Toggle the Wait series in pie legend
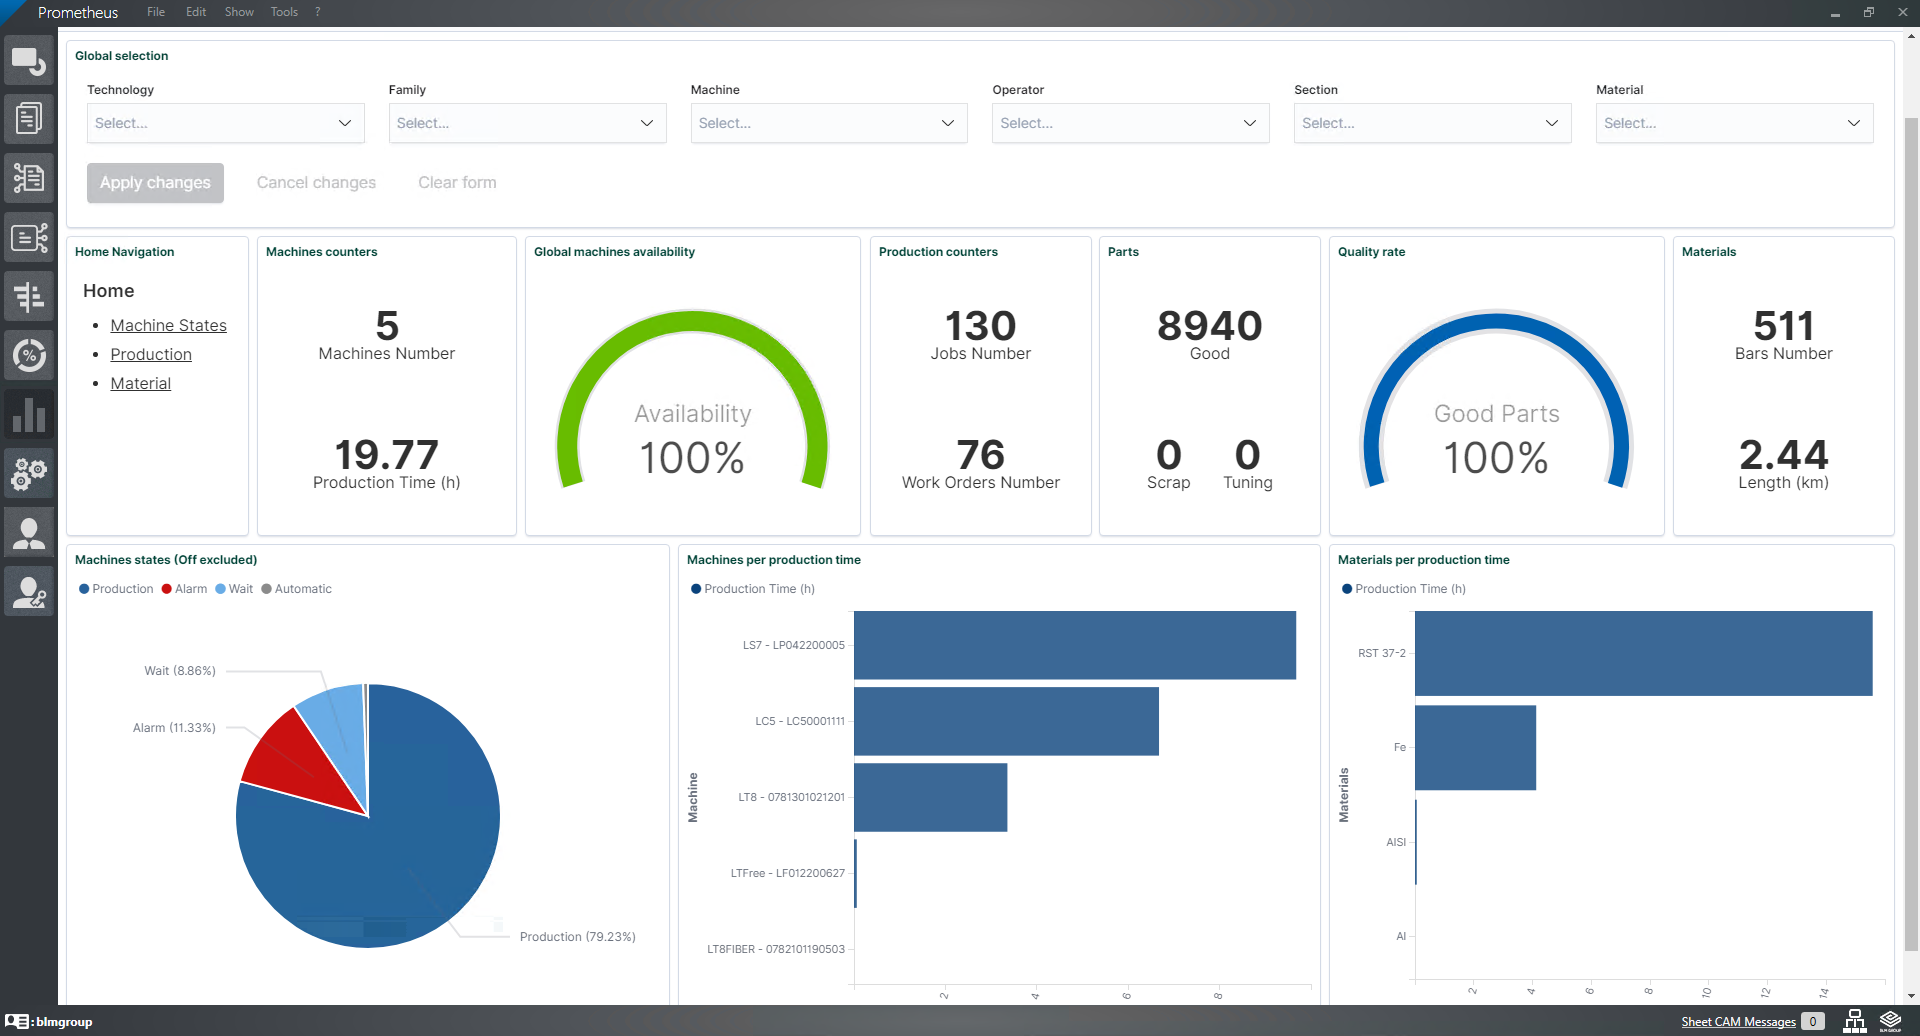 click(x=234, y=589)
